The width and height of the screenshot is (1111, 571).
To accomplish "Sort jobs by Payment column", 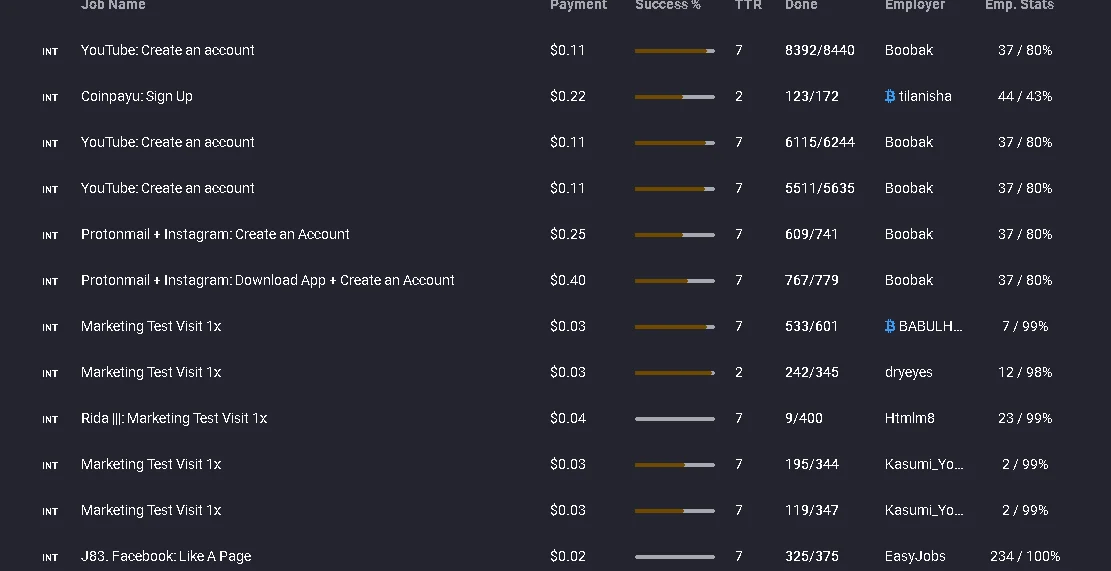I will point(578,5).
